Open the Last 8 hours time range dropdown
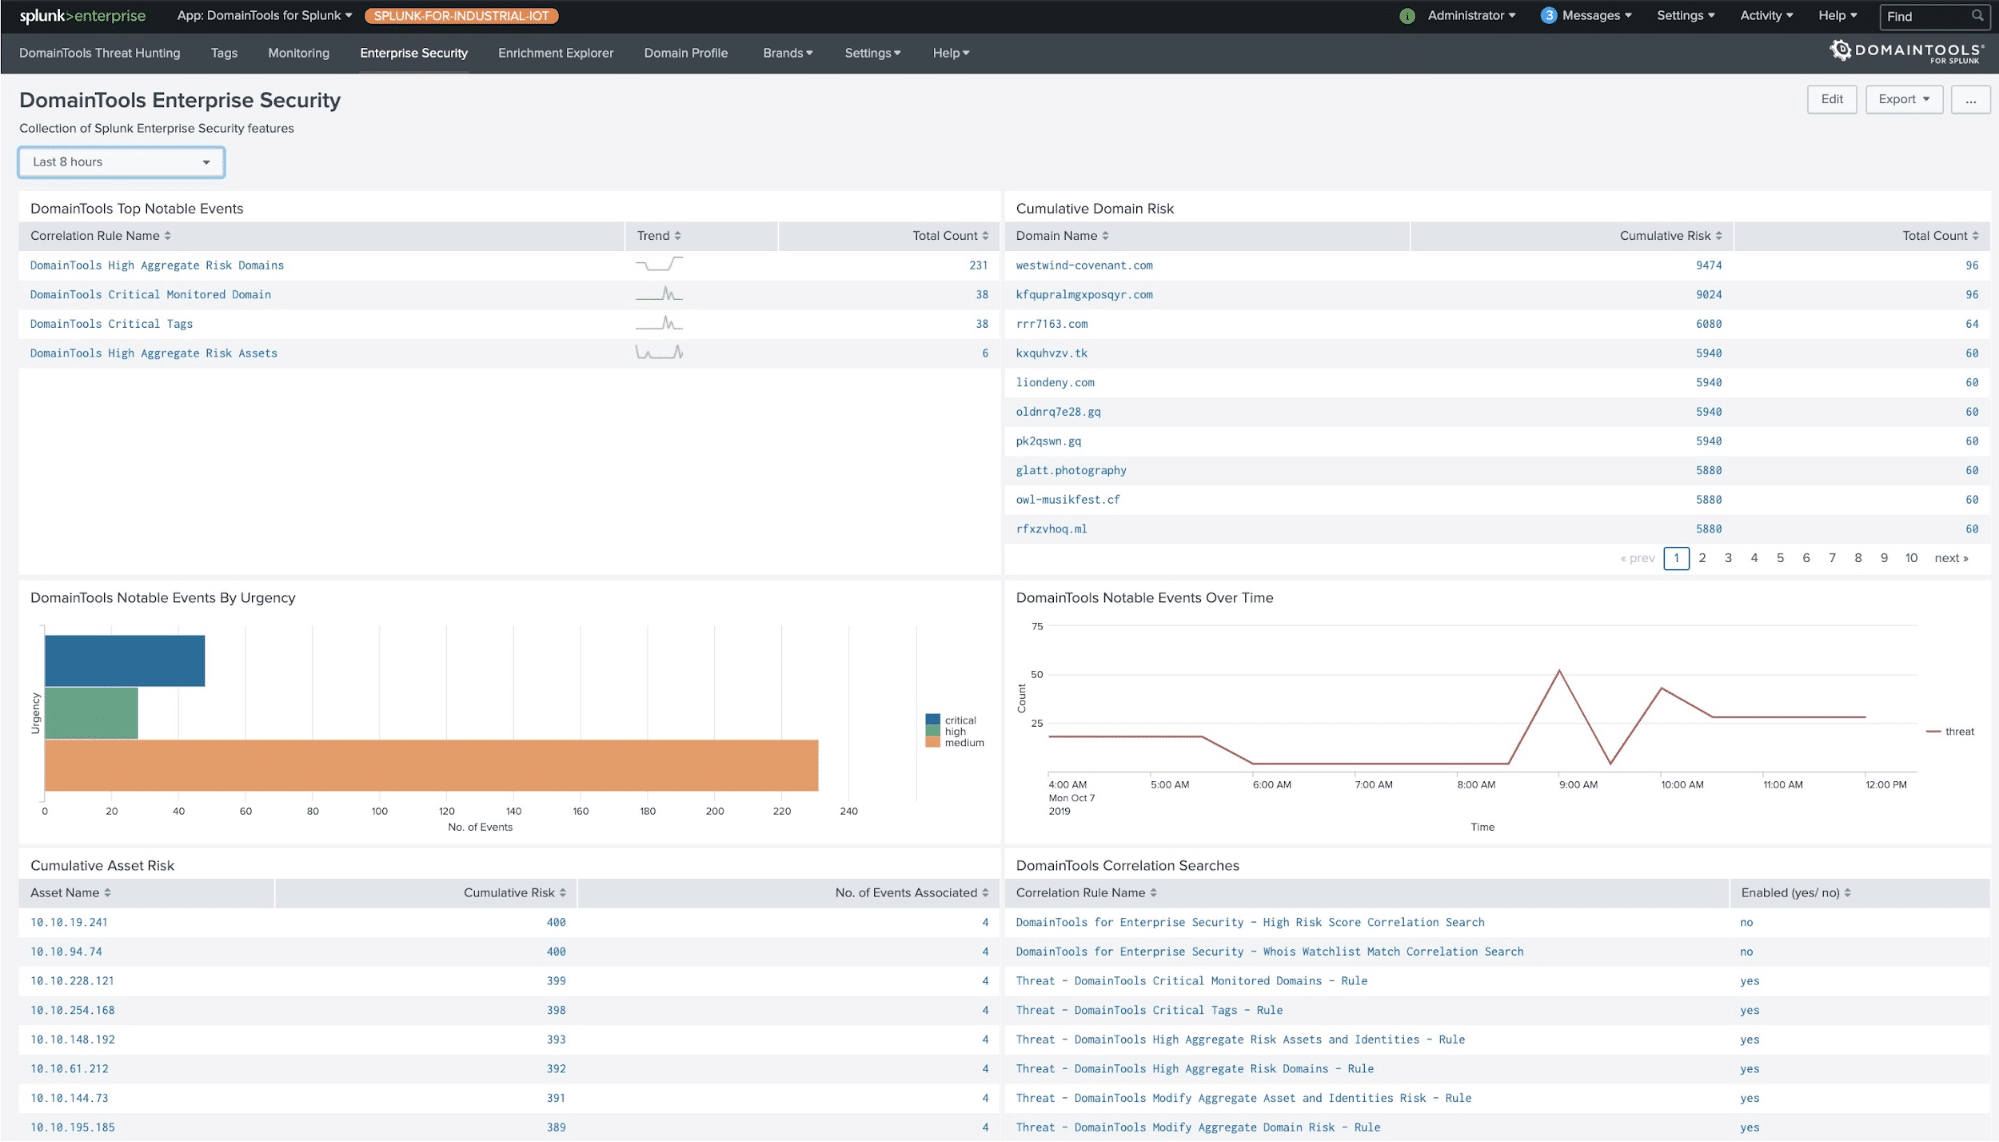This screenshot has height=1142, width=1999. point(121,162)
